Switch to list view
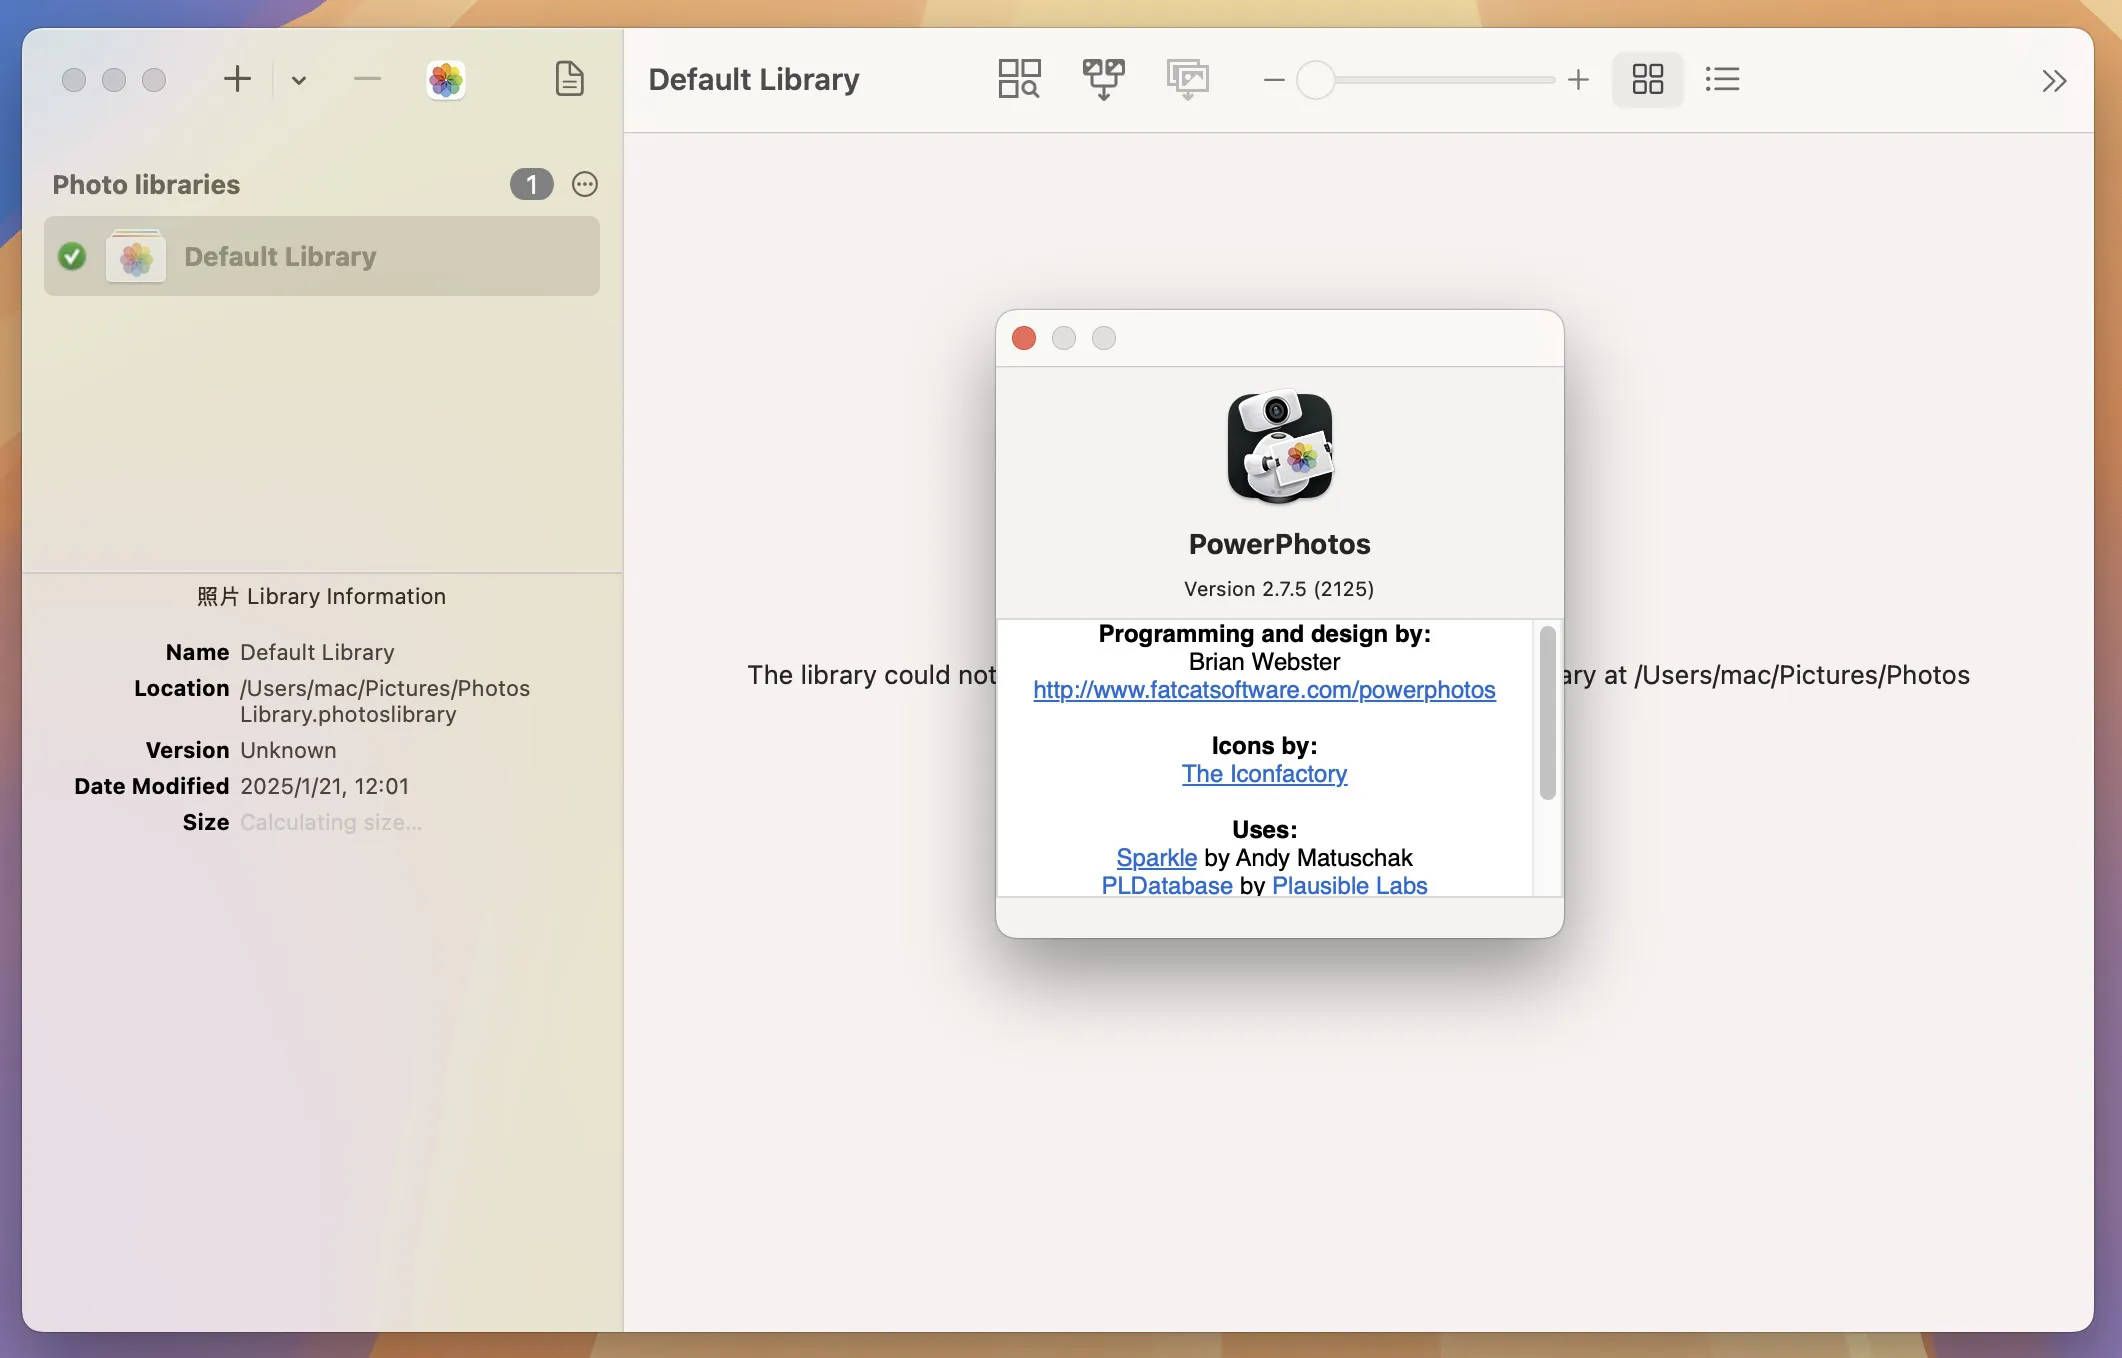The height and width of the screenshot is (1358, 2122). point(1722,79)
